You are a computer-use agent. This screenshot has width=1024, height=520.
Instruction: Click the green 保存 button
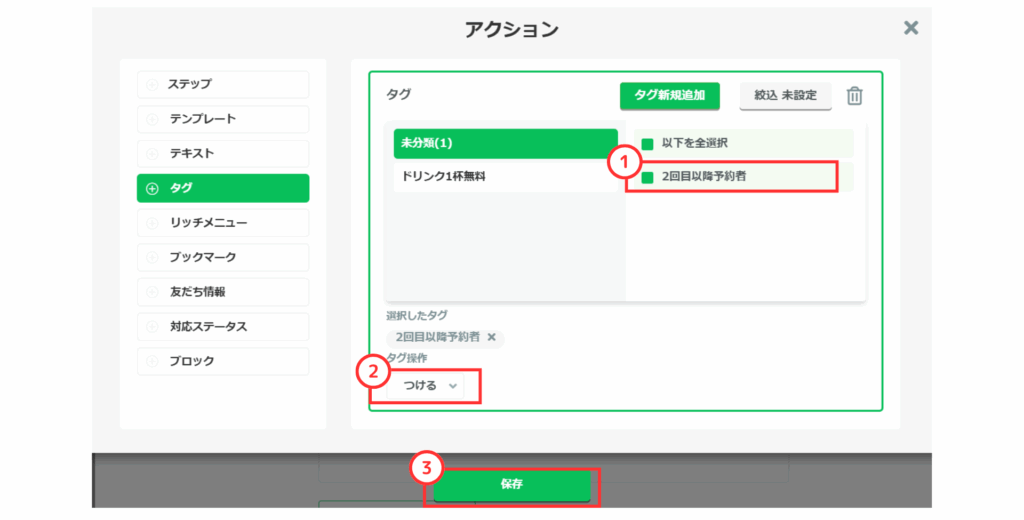(x=511, y=484)
